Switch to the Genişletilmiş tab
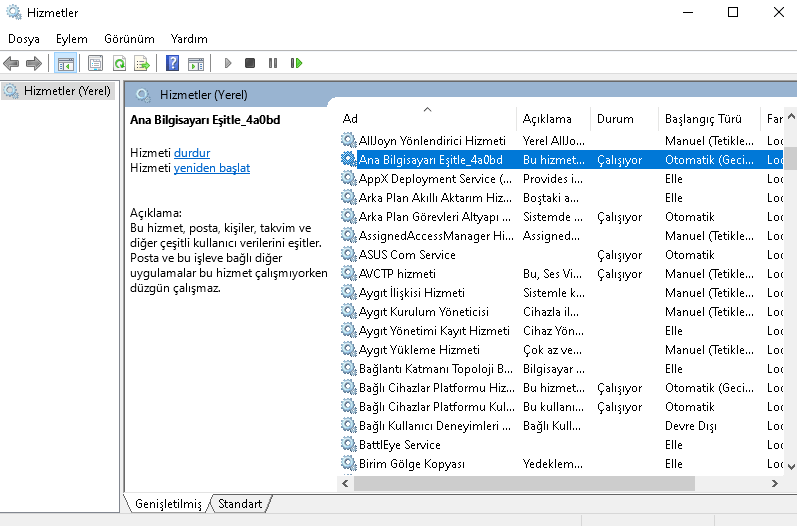The height and width of the screenshot is (526, 797). coord(168,504)
